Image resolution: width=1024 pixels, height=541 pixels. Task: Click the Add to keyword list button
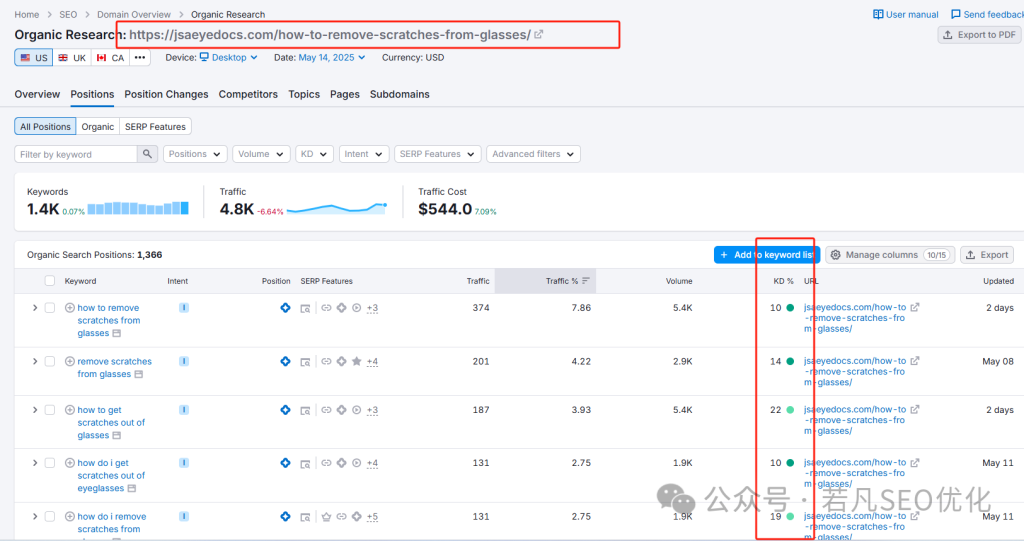pyautogui.click(x=766, y=255)
